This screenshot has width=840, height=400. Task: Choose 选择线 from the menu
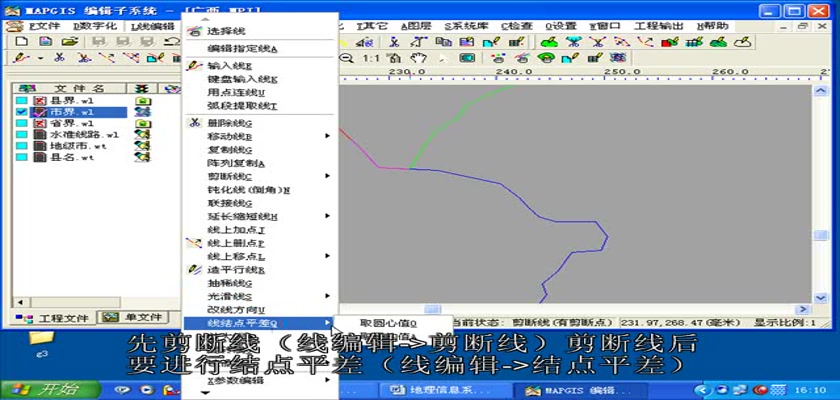[259, 32]
